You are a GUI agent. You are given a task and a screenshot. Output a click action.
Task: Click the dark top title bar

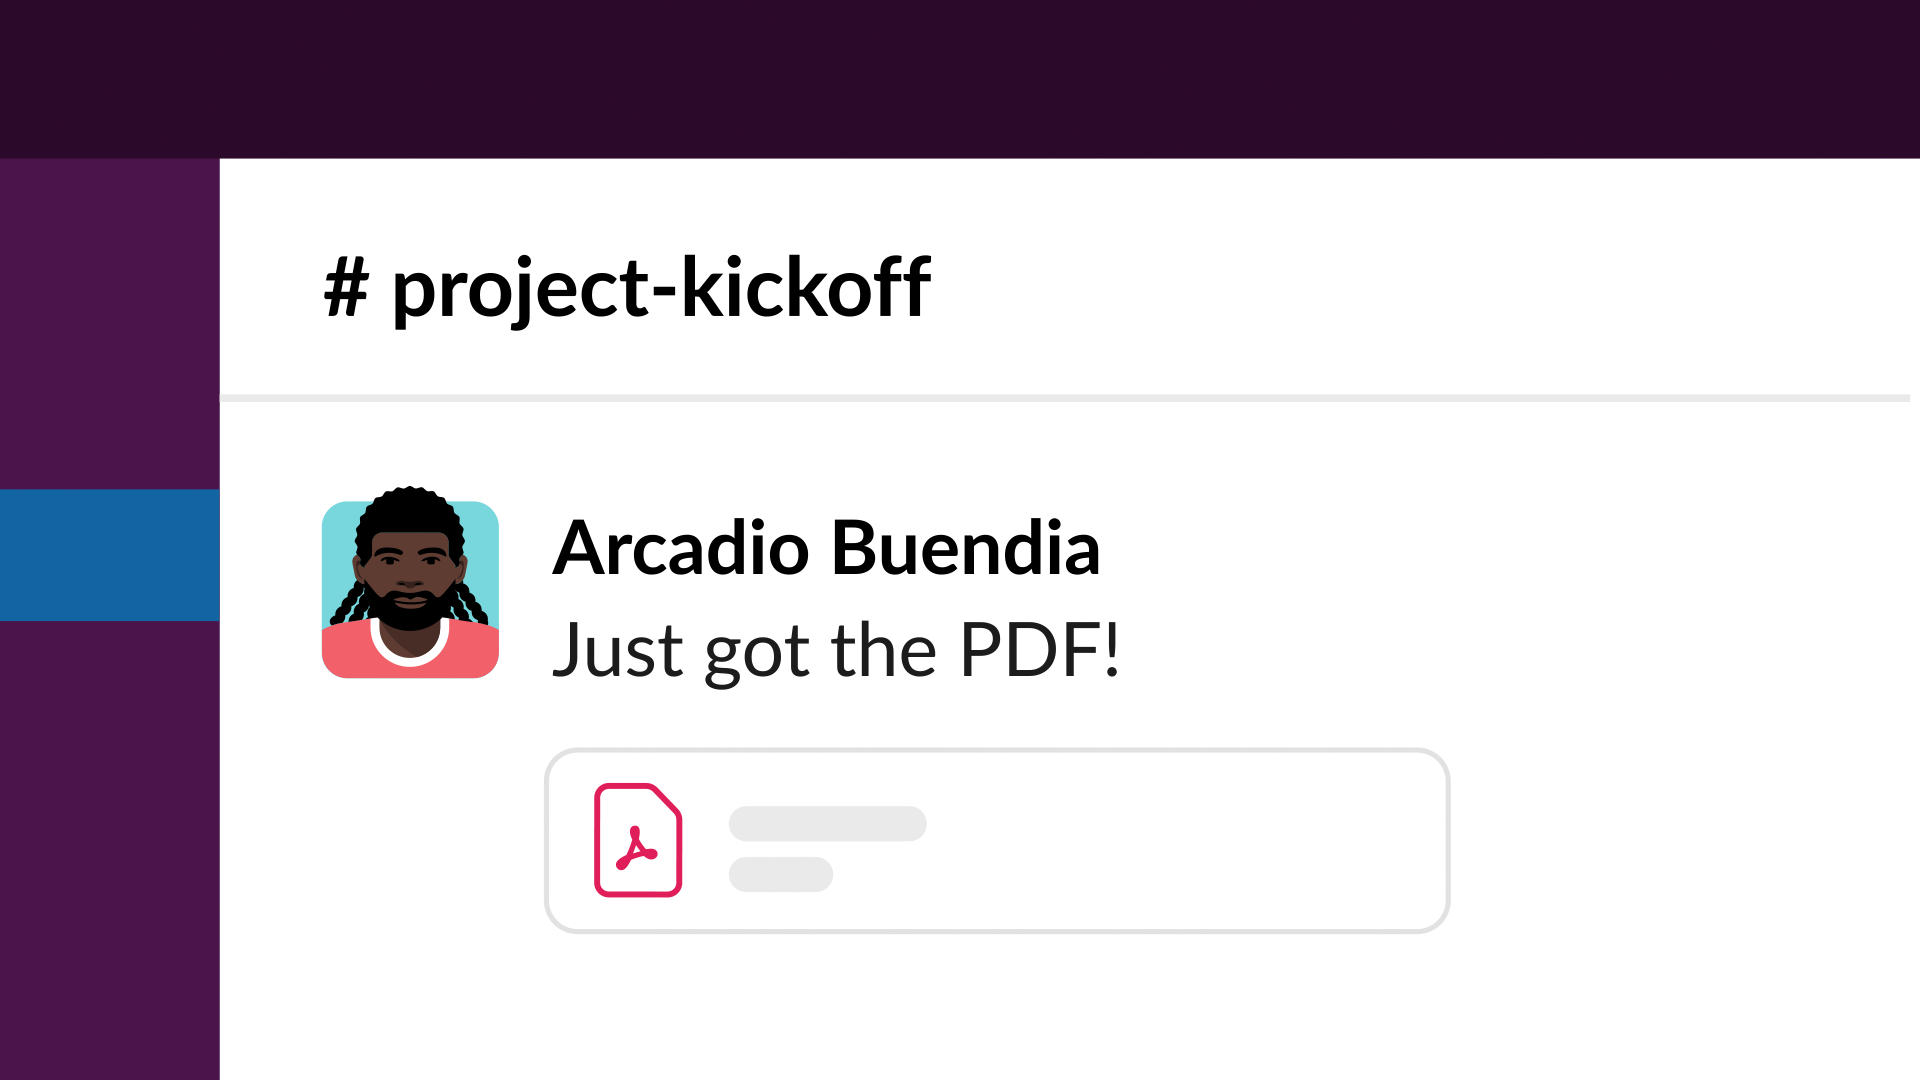point(960,79)
